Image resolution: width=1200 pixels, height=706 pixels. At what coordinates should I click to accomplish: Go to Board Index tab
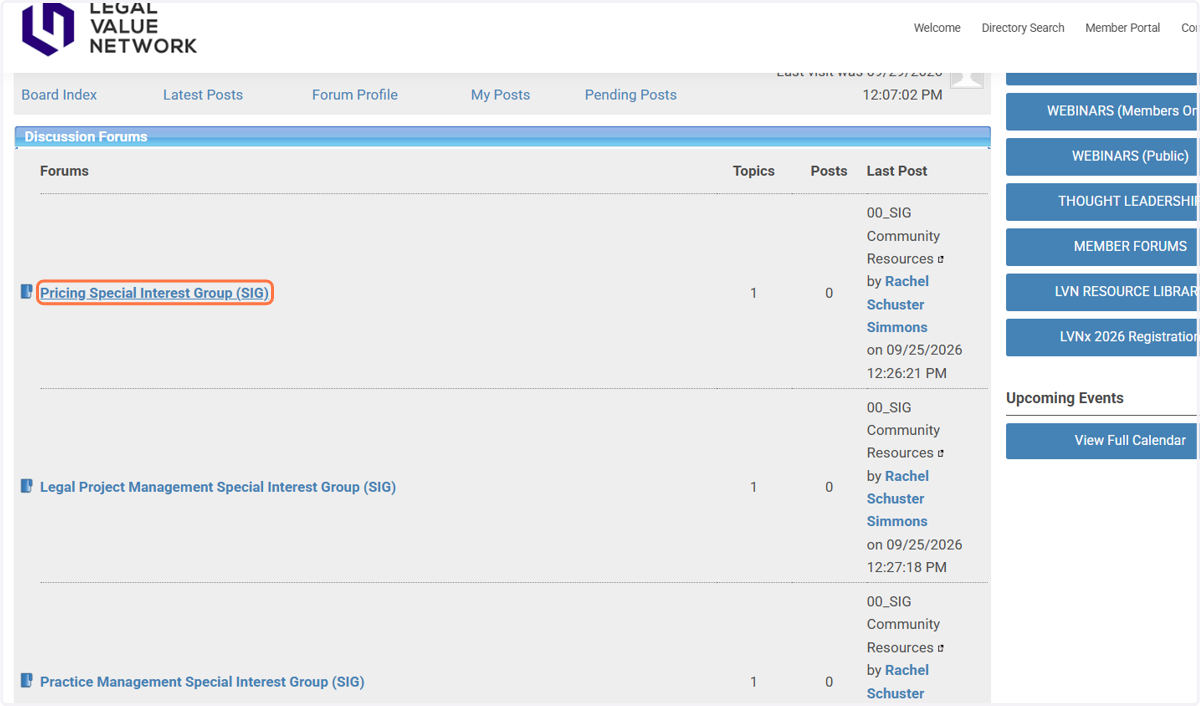pyautogui.click(x=59, y=95)
